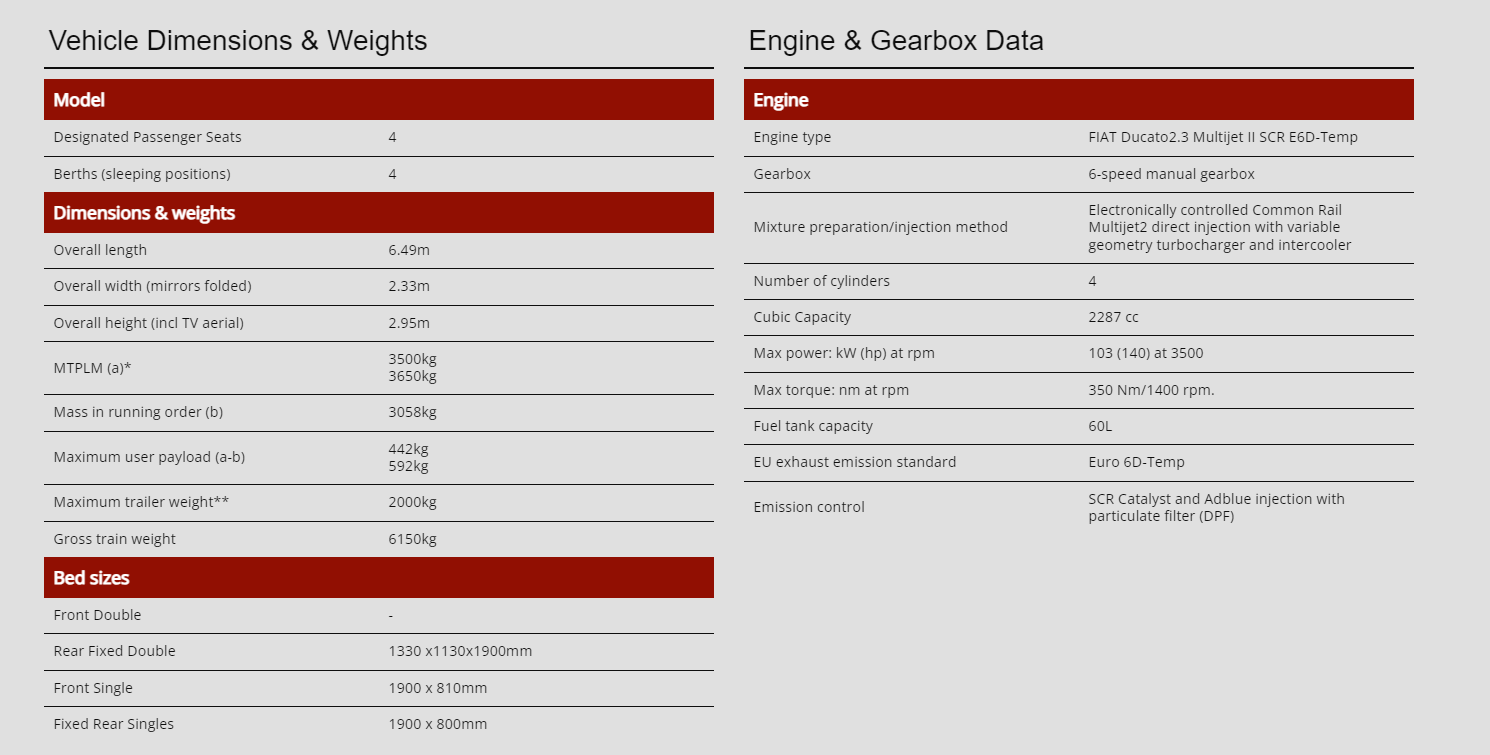Click the 'Rear Fixed Double' label
The height and width of the screenshot is (755, 1490).
point(114,651)
